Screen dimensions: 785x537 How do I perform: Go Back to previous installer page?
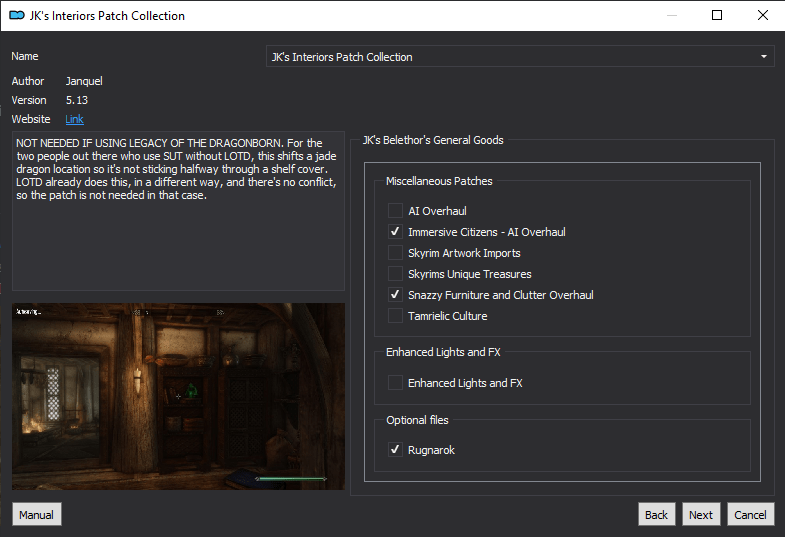click(x=656, y=514)
